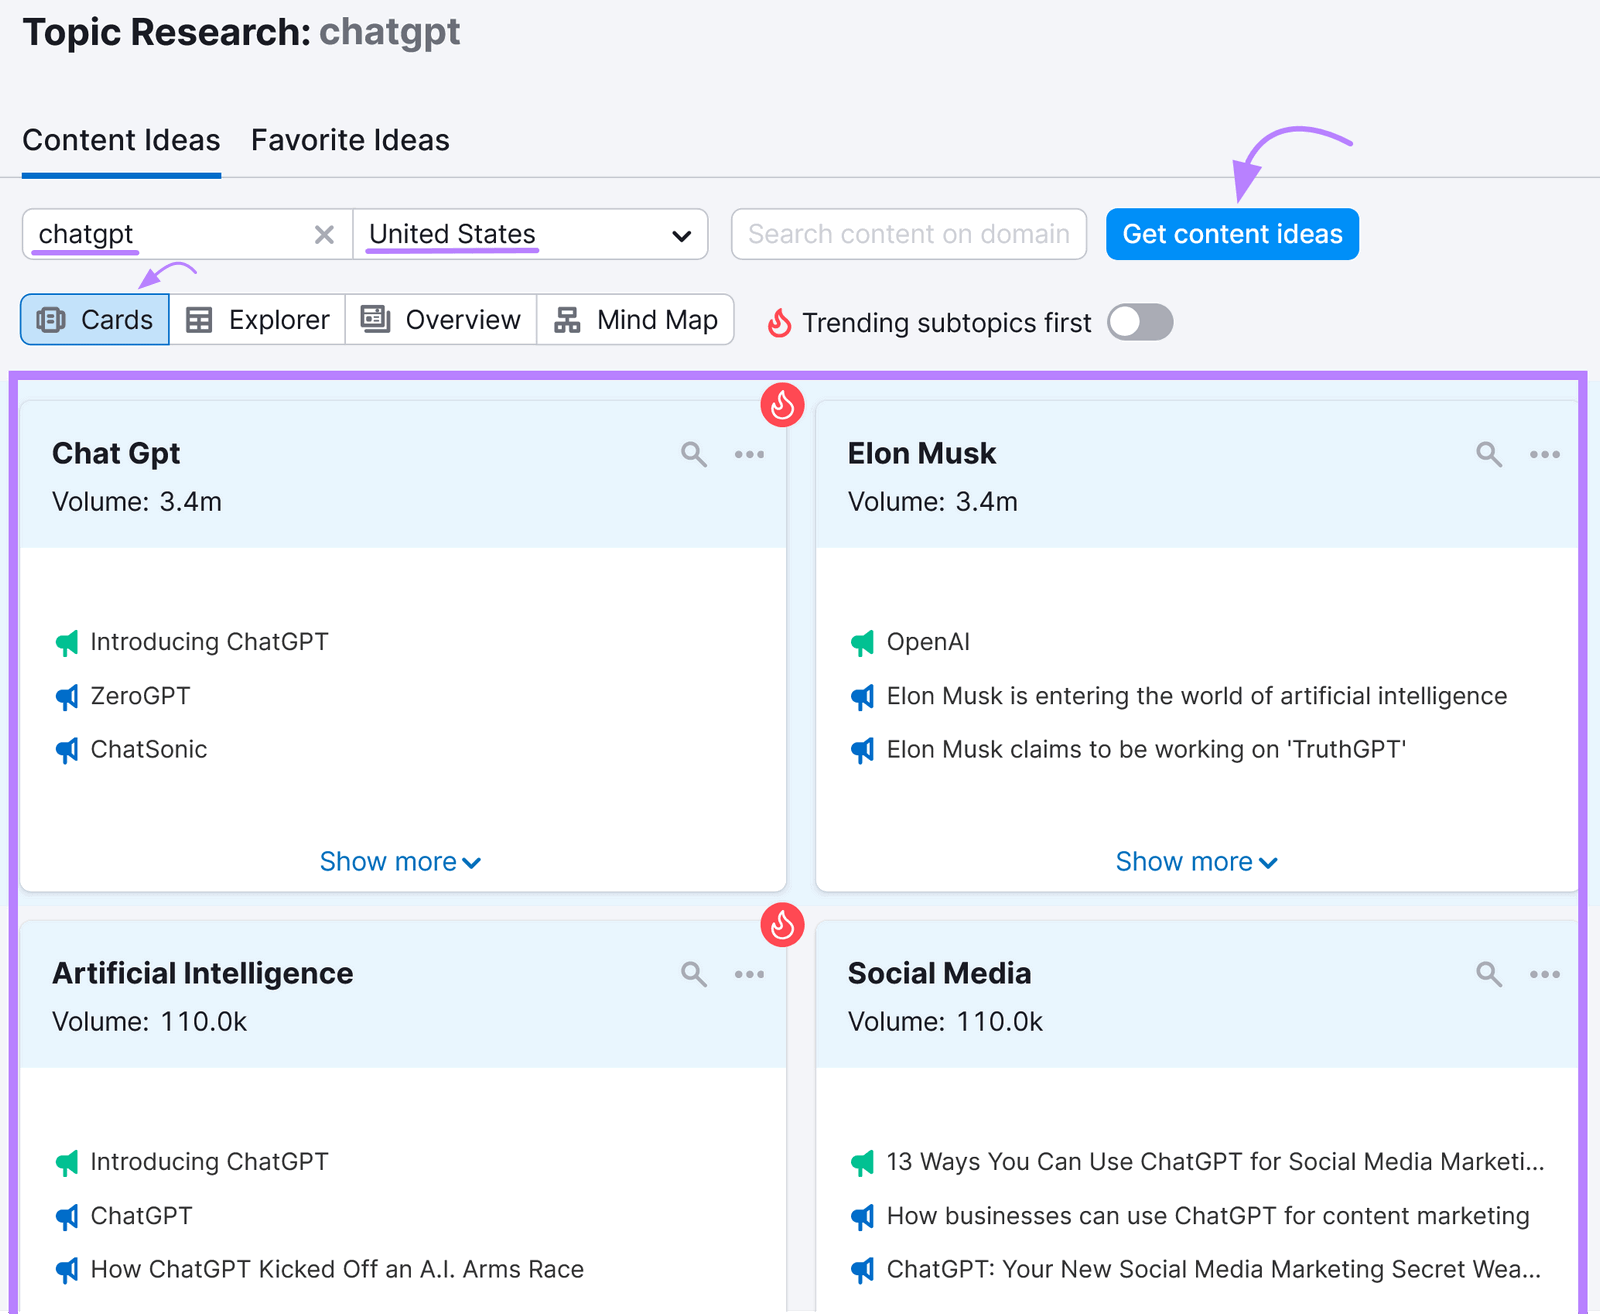Enable Trending subtopics first

[x=1139, y=322]
